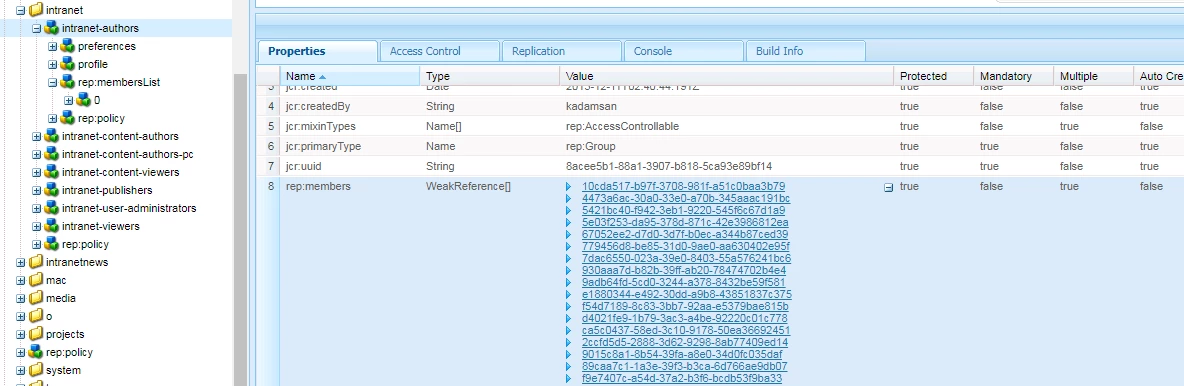Click the media folder icon

pos(35,298)
